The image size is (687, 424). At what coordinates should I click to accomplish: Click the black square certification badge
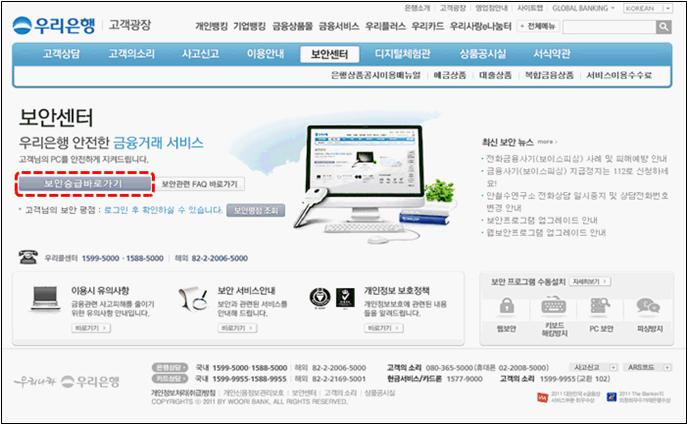pos(345,298)
